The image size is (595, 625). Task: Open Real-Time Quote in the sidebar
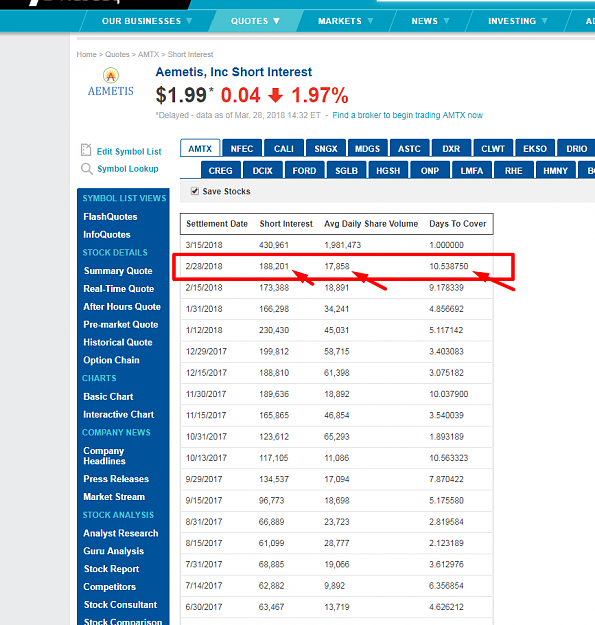[x=119, y=289]
